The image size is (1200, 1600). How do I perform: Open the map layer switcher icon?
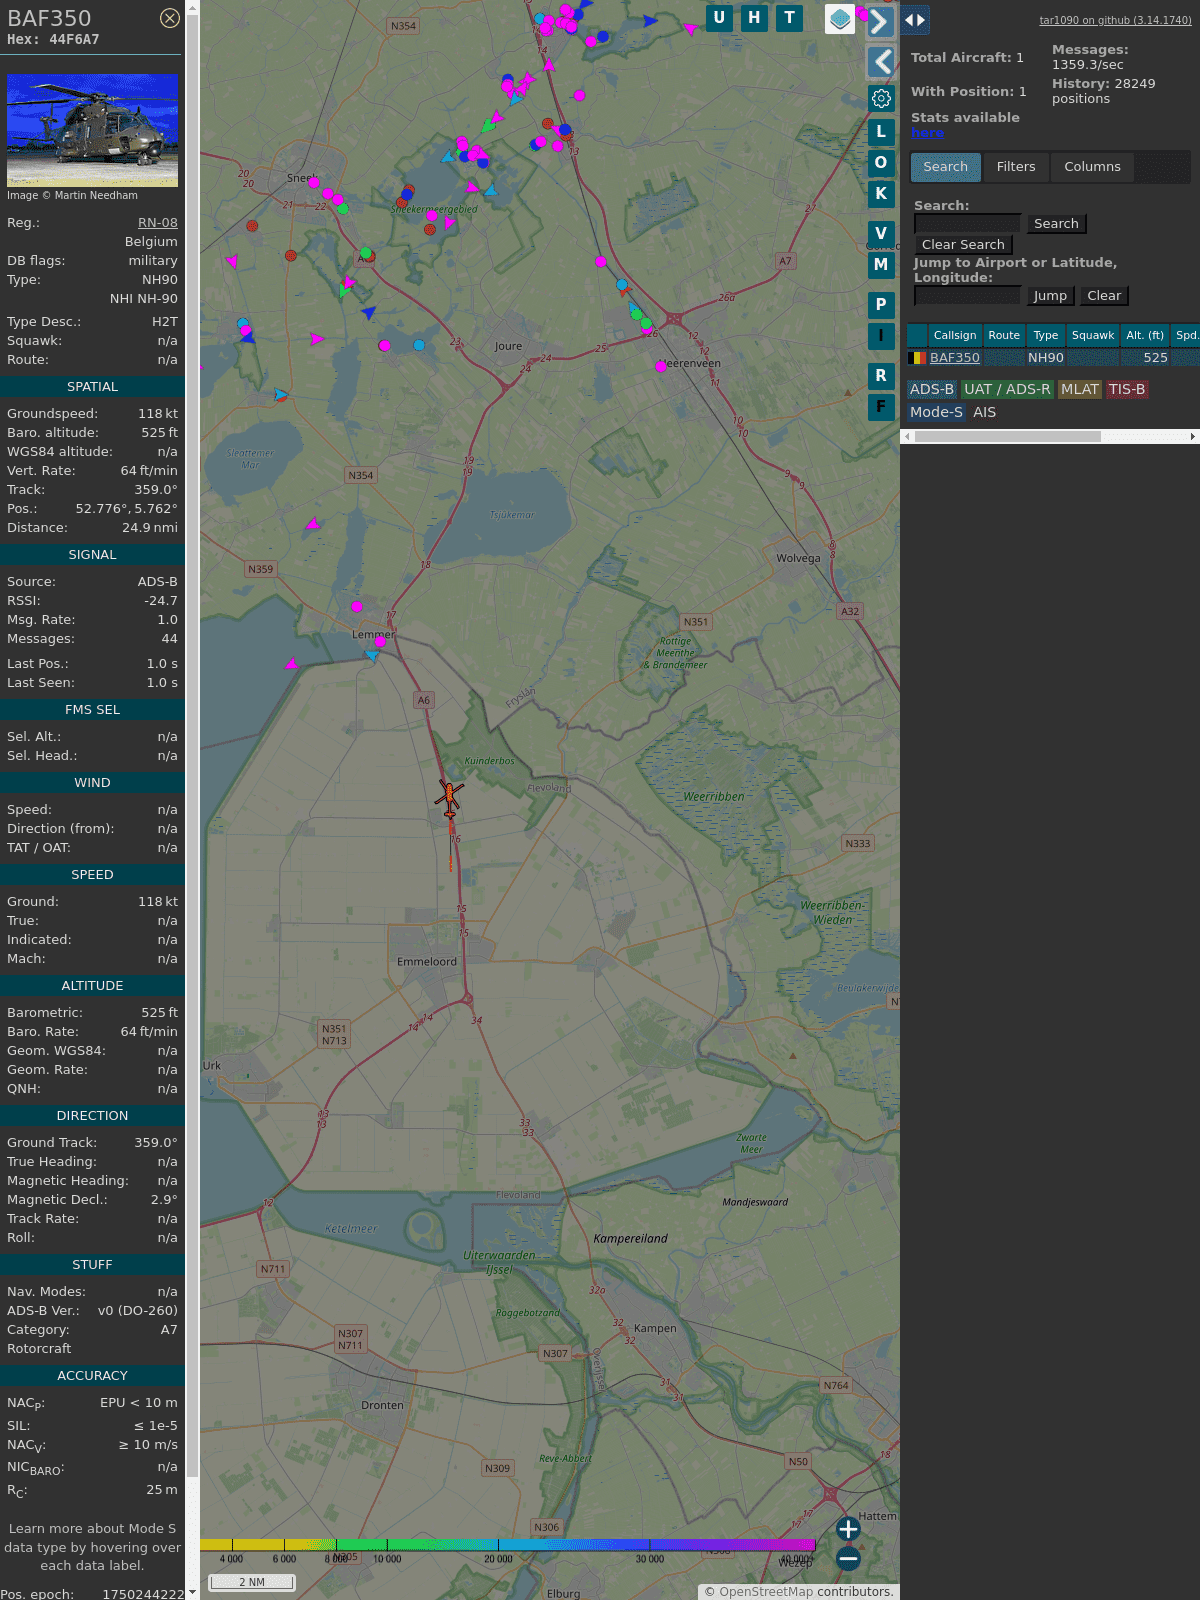click(840, 19)
